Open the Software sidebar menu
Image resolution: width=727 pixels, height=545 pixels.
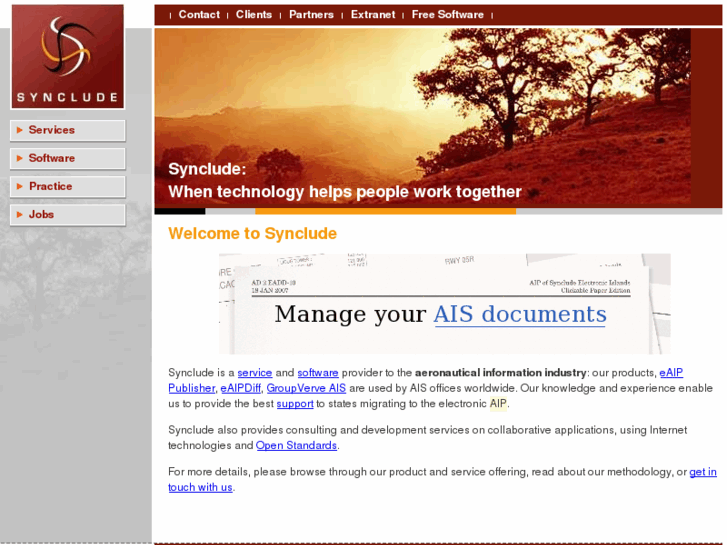pyautogui.click(x=68, y=159)
